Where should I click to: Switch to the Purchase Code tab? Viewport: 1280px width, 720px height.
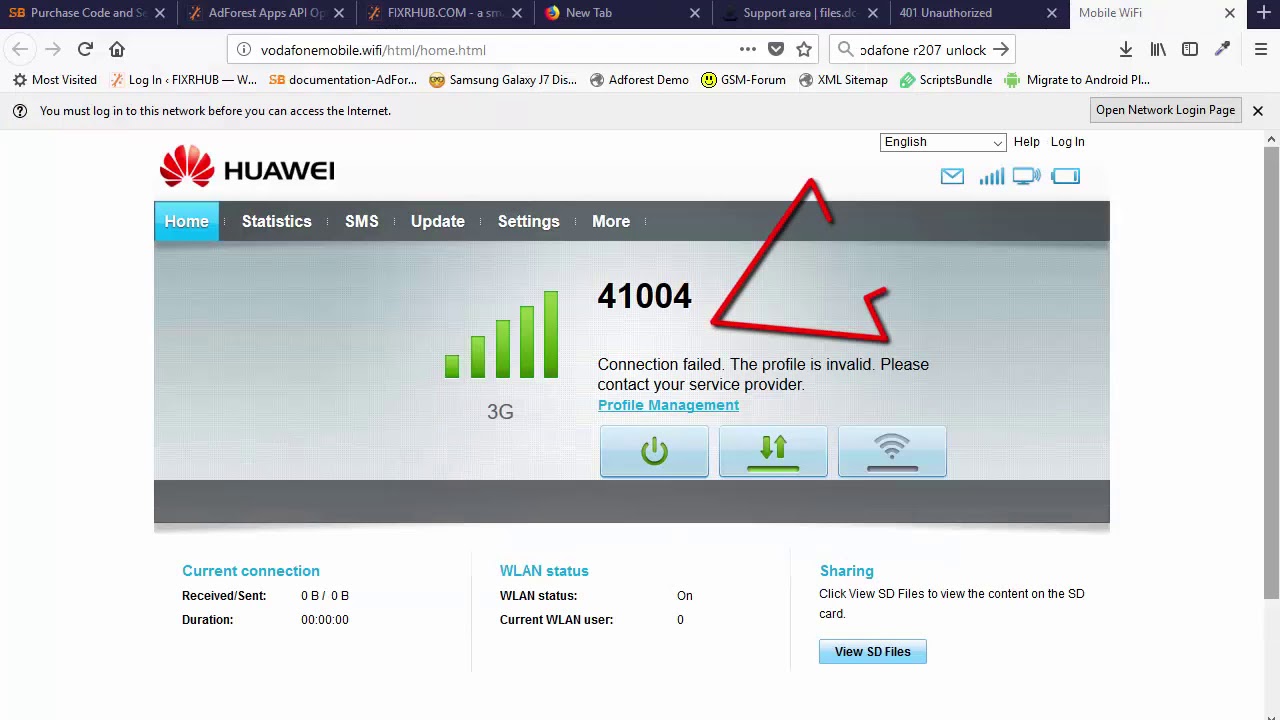[88, 13]
